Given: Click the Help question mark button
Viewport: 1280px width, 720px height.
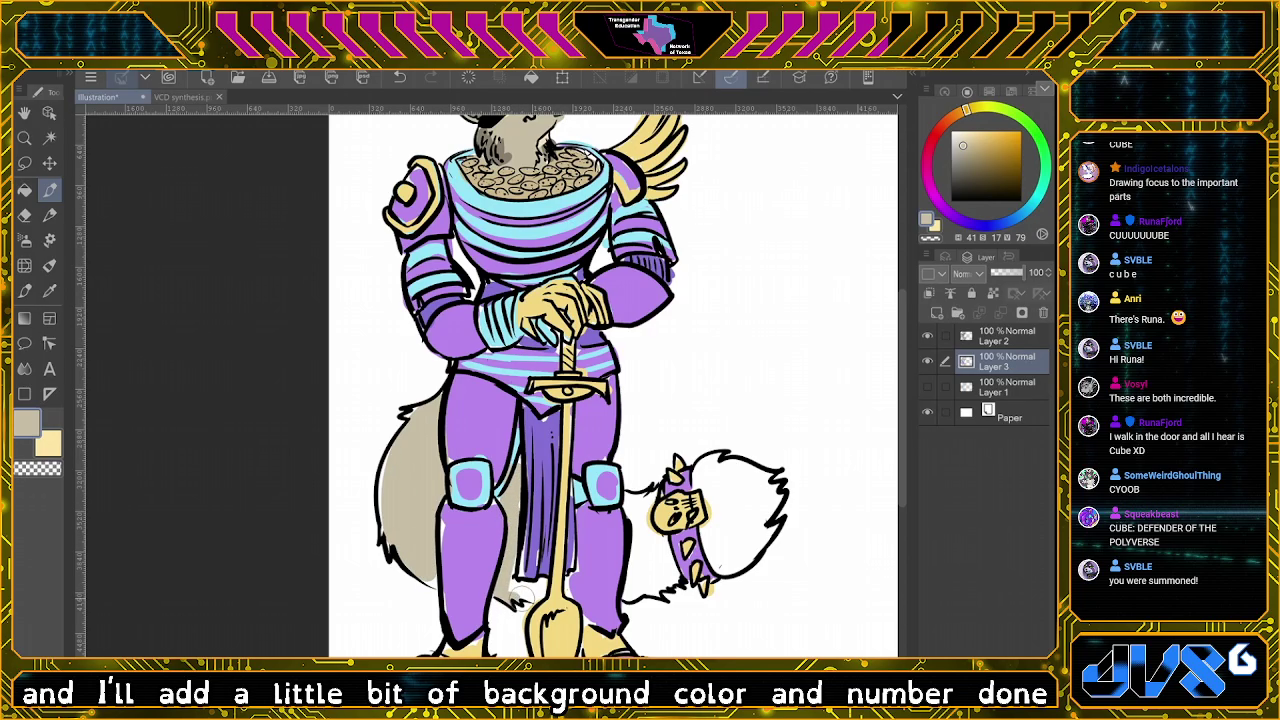Looking at the screenshot, I should coord(830,77).
